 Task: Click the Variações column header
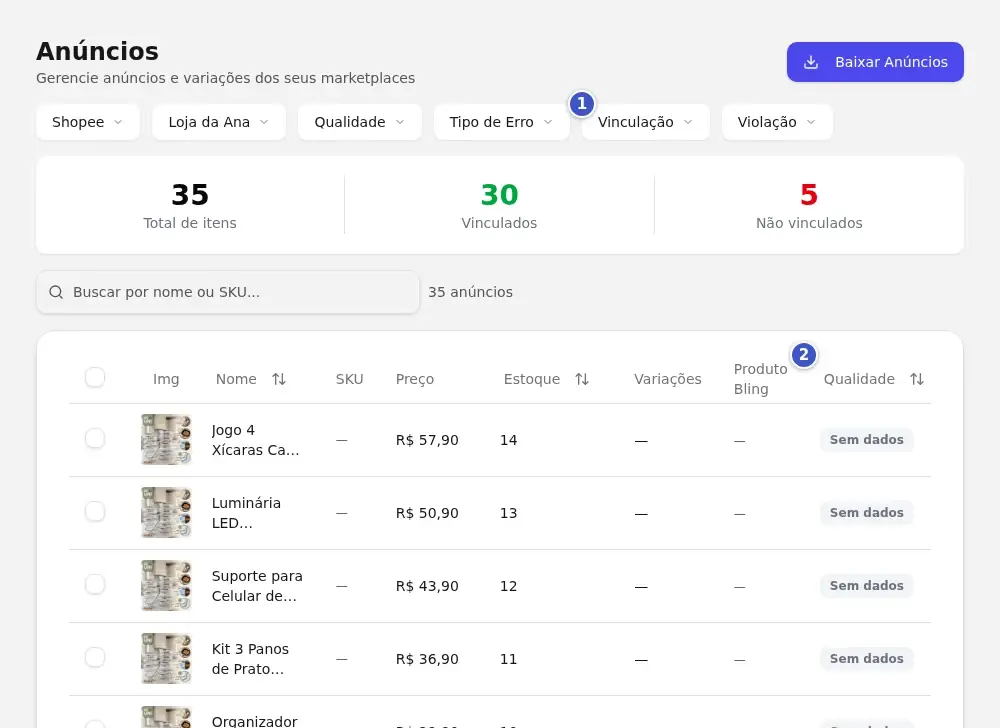[667, 379]
